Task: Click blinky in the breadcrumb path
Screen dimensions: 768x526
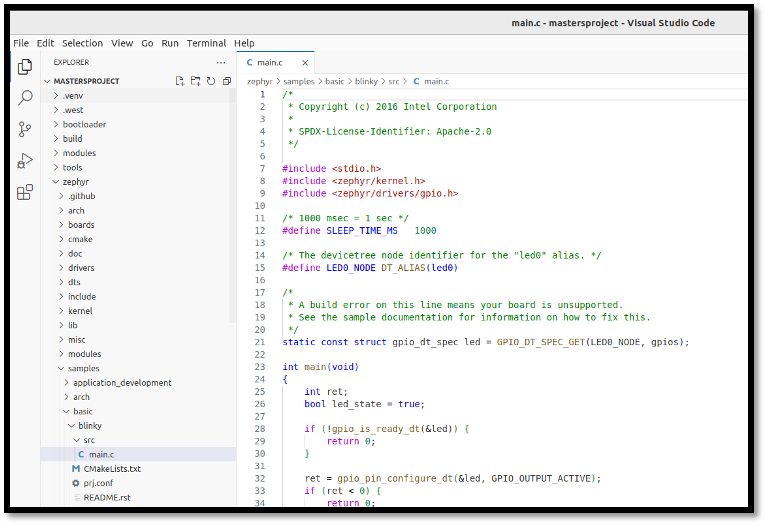Action: coord(366,81)
